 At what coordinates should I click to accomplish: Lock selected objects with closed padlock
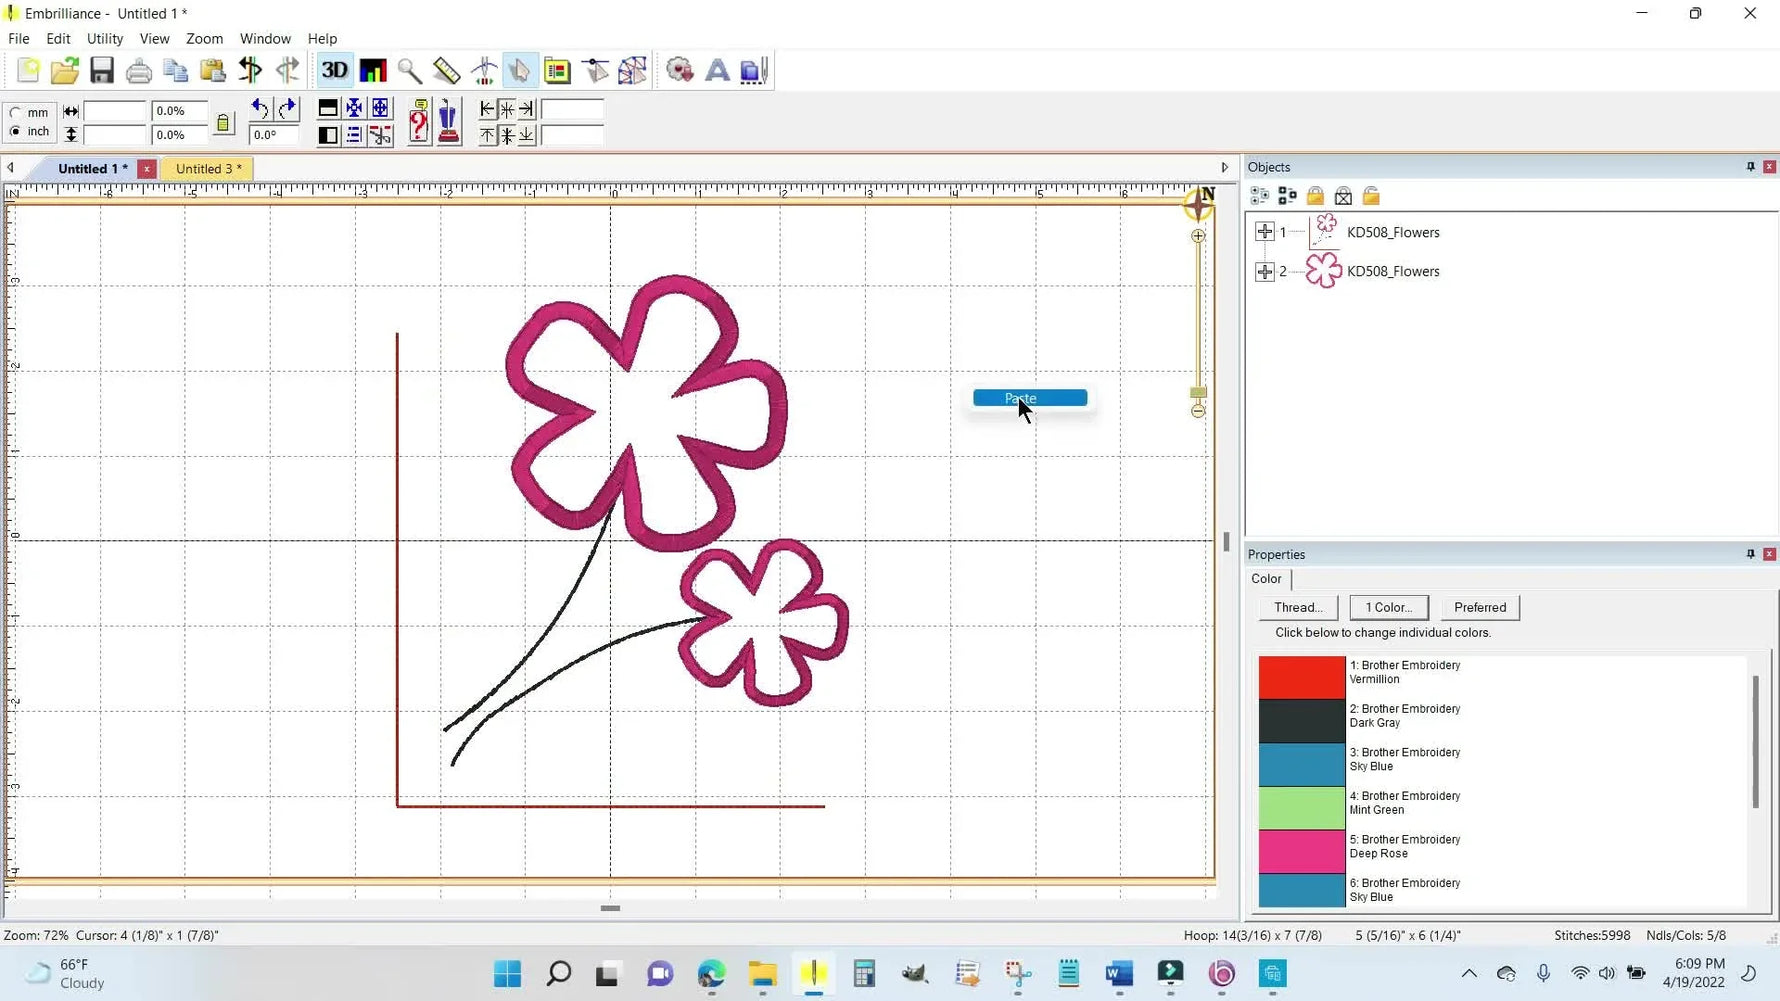point(1316,196)
